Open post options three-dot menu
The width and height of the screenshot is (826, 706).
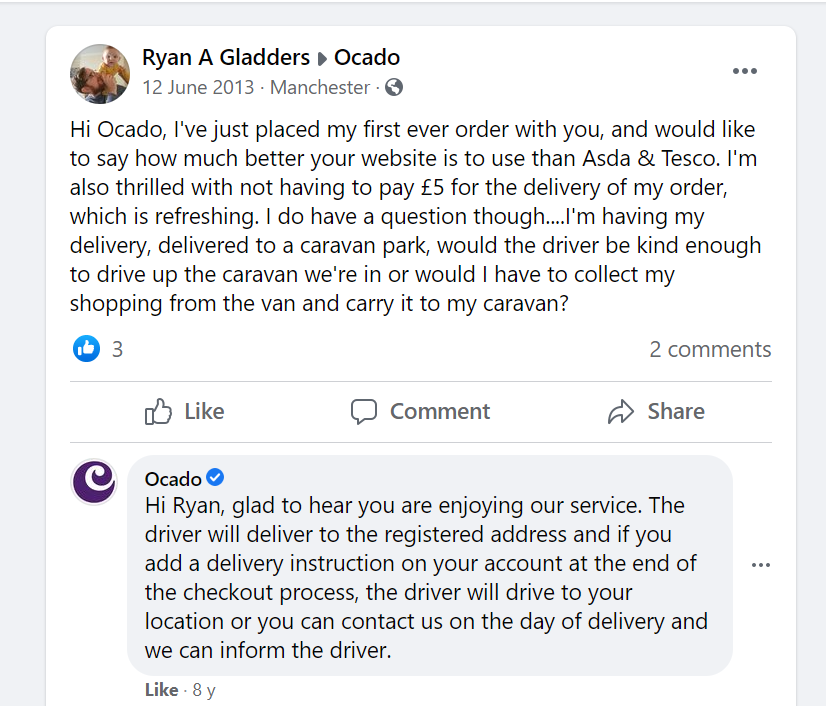[745, 71]
